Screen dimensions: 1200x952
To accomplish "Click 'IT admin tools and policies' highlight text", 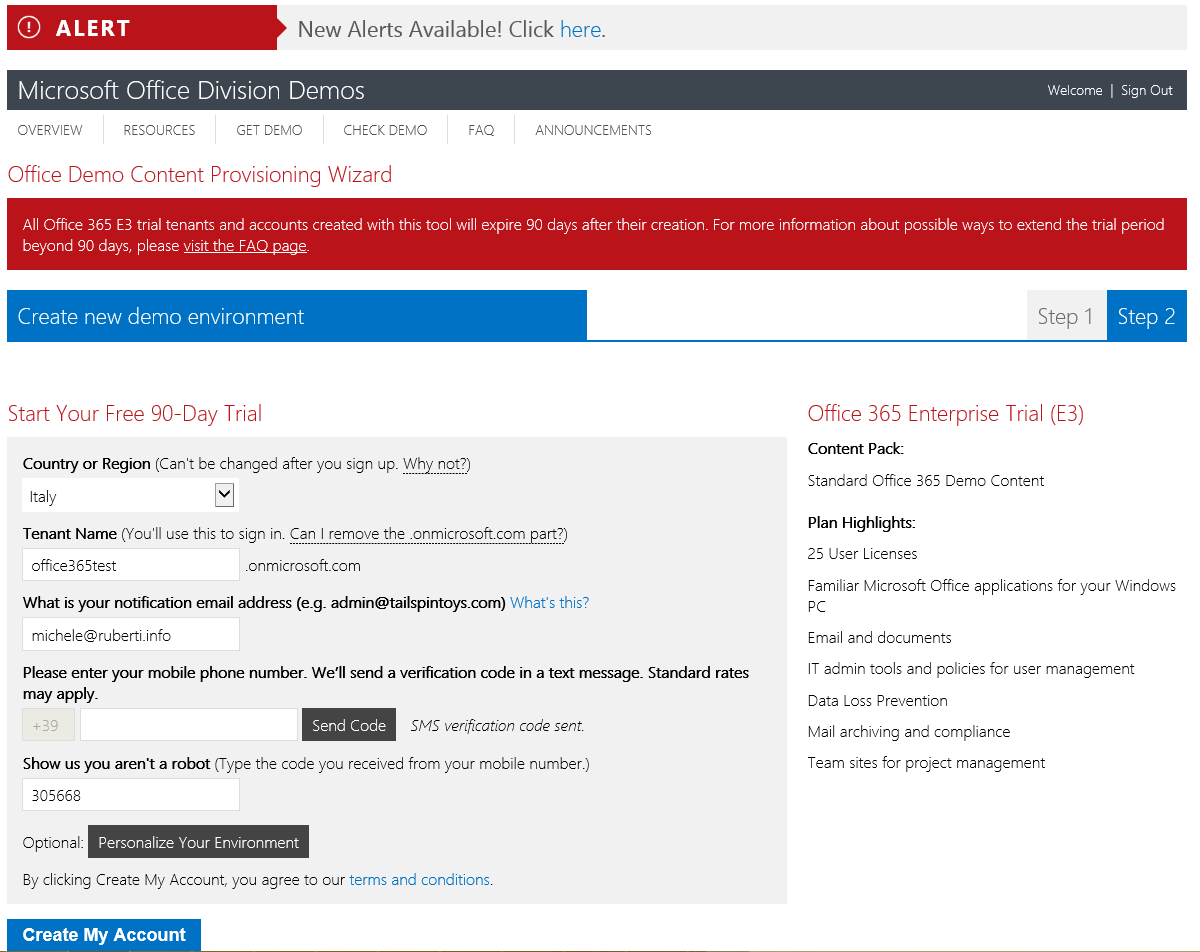I will [971, 669].
